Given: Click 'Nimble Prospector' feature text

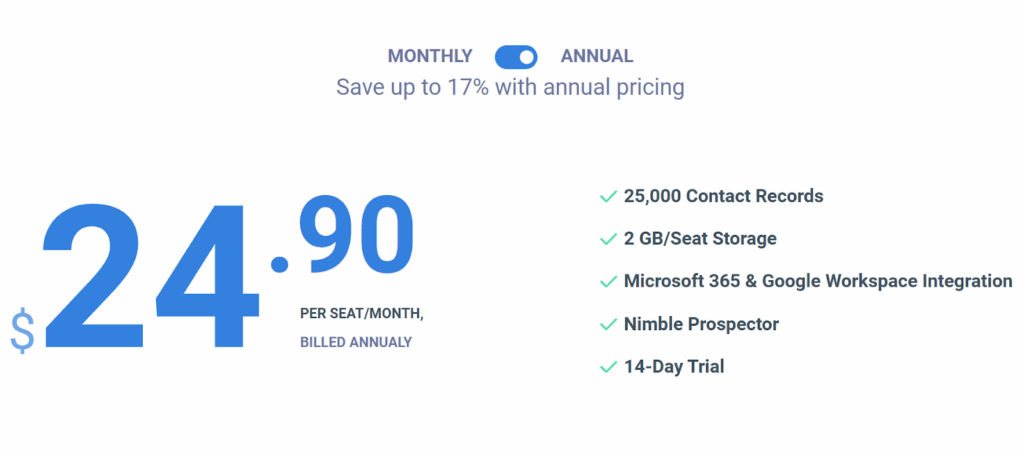Looking at the screenshot, I should point(701,324).
